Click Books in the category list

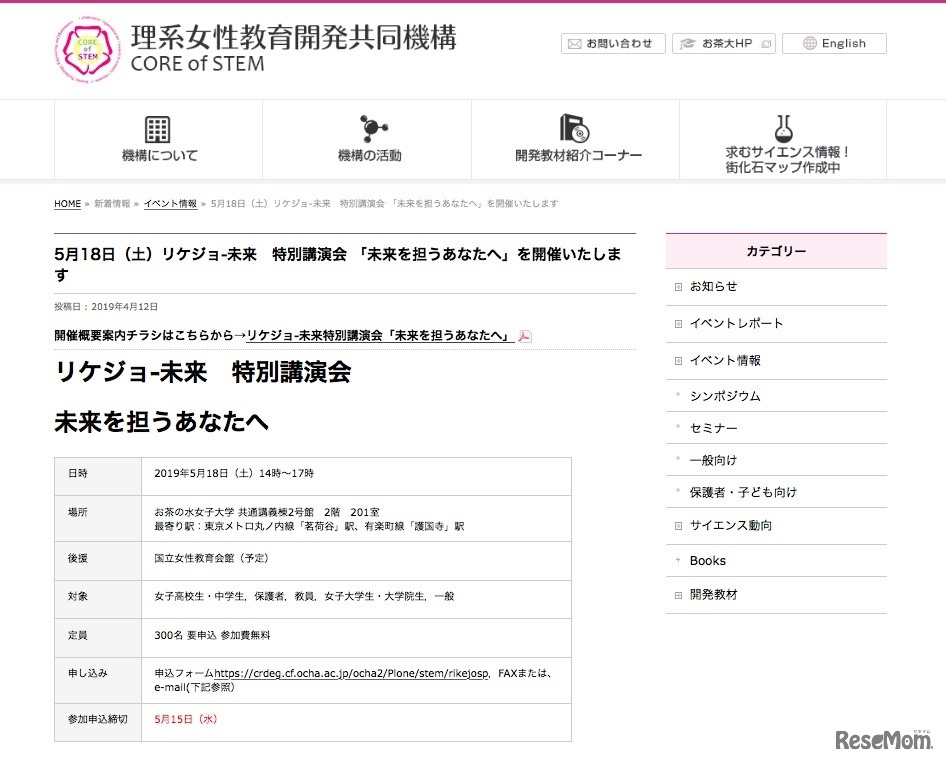[x=706, y=561]
